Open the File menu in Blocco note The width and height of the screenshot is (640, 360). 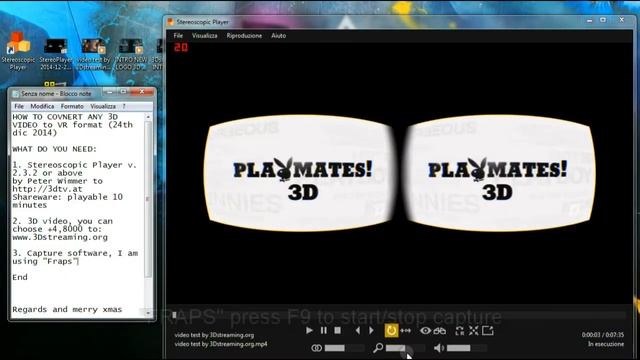click(x=19, y=106)
